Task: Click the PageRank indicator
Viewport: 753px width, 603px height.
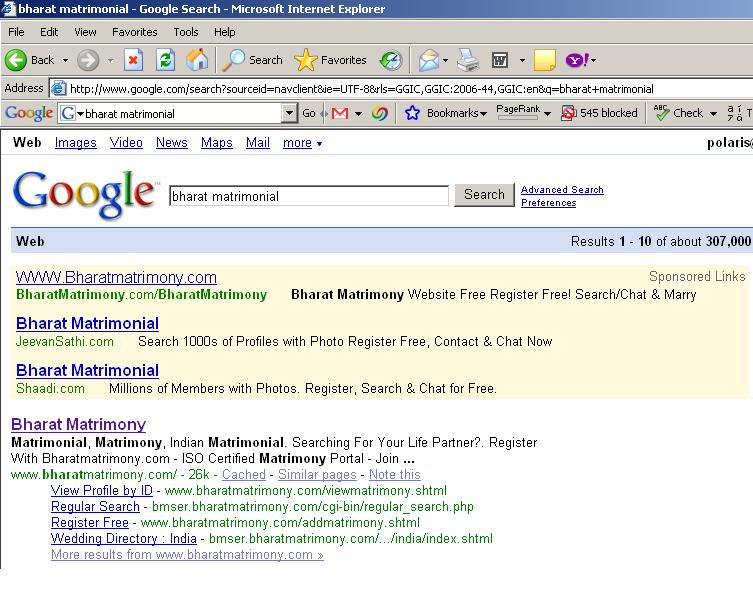Action: coord(518,112)
